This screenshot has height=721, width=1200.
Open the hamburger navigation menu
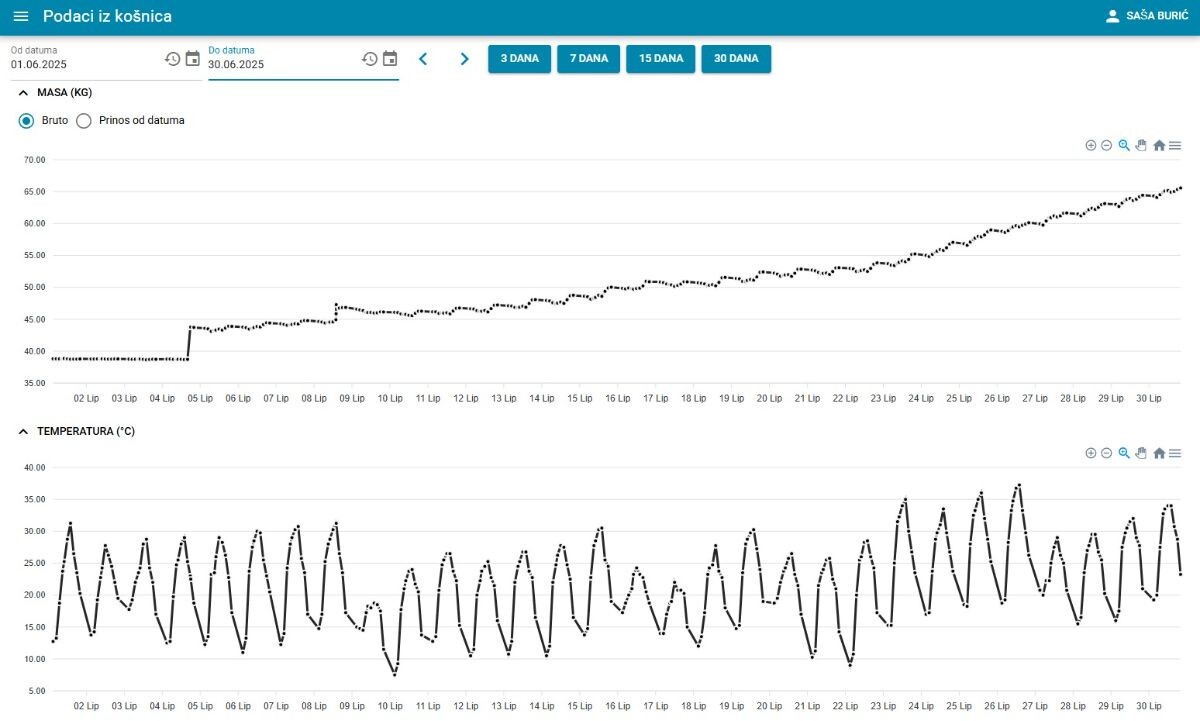(x=21, y=17)
